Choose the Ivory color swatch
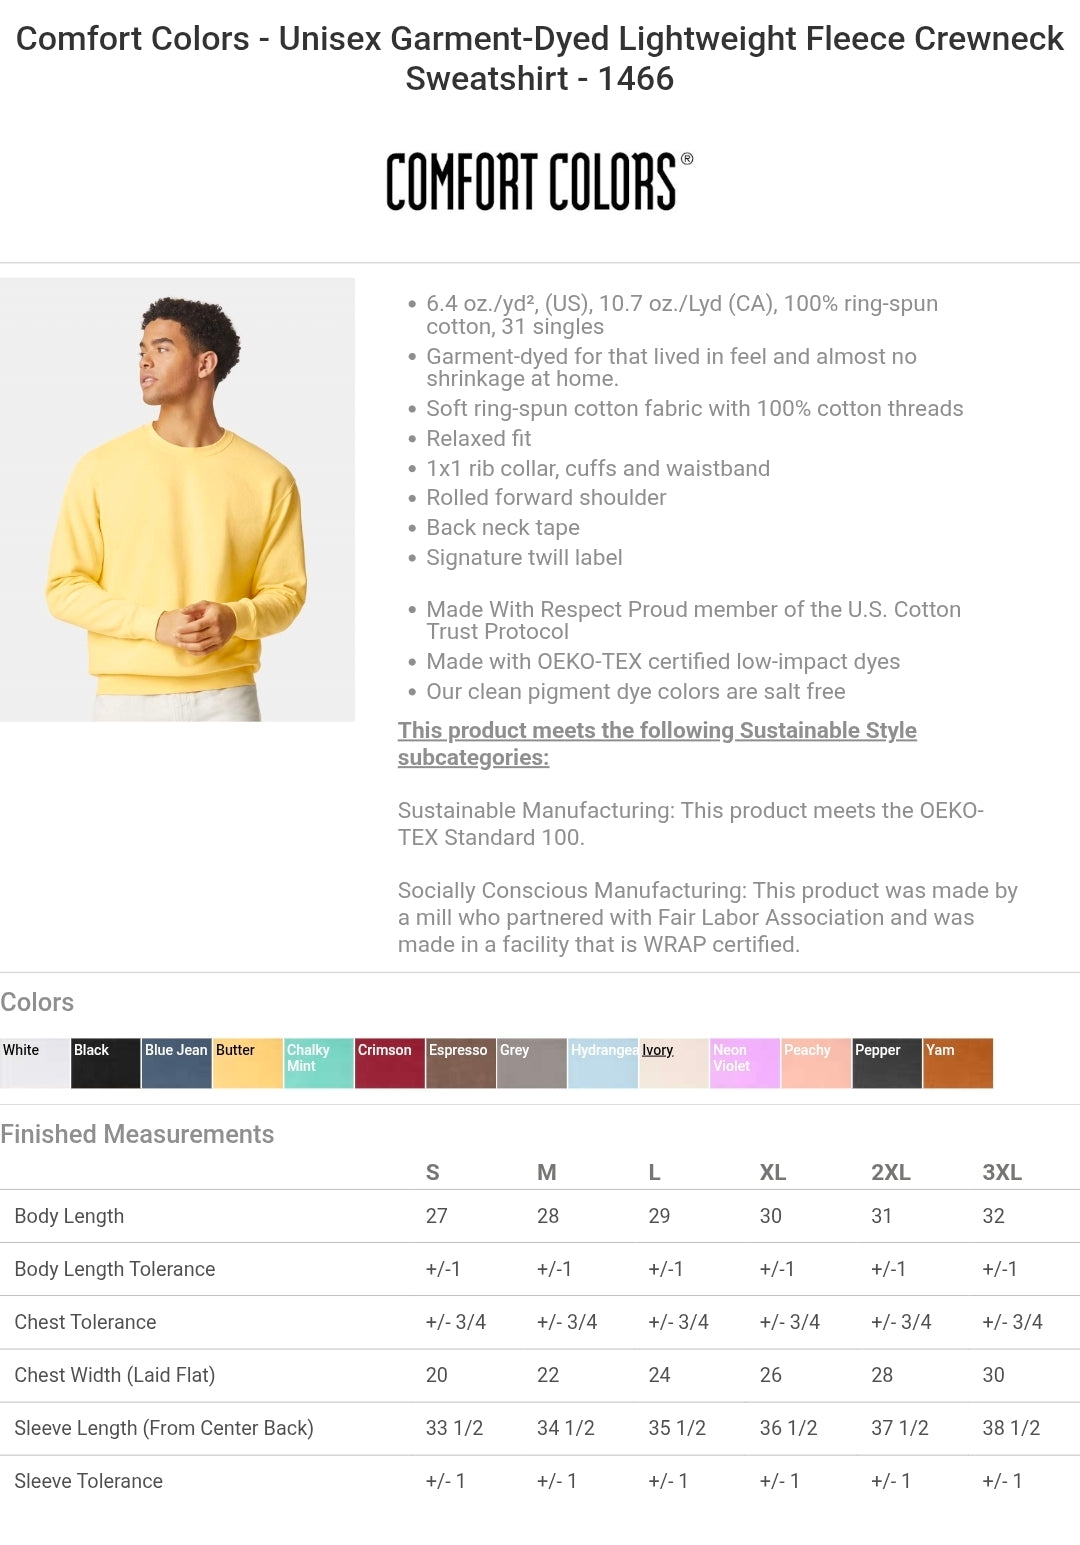Viewport: 1080px width, 1545px height. tap(674, 1063)
